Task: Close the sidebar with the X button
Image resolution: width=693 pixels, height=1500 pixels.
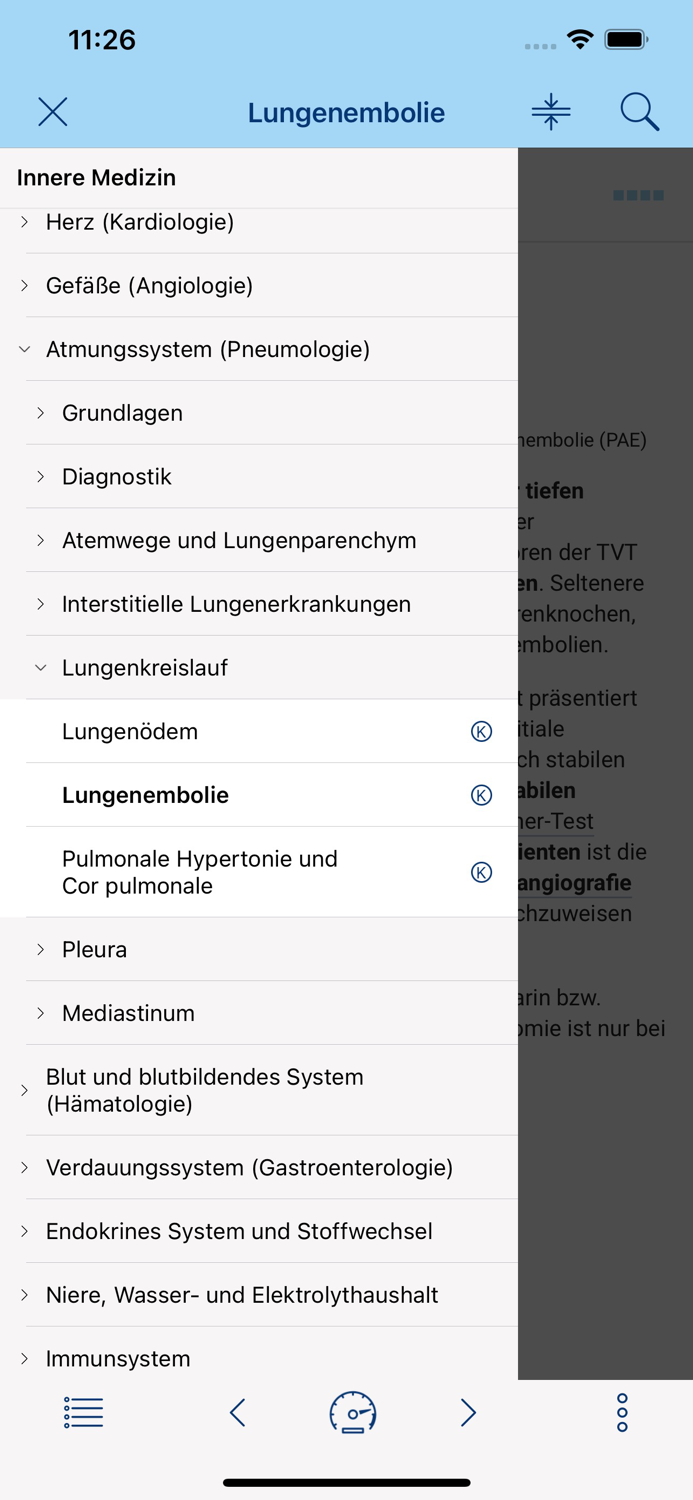Action: coord(52,111)
